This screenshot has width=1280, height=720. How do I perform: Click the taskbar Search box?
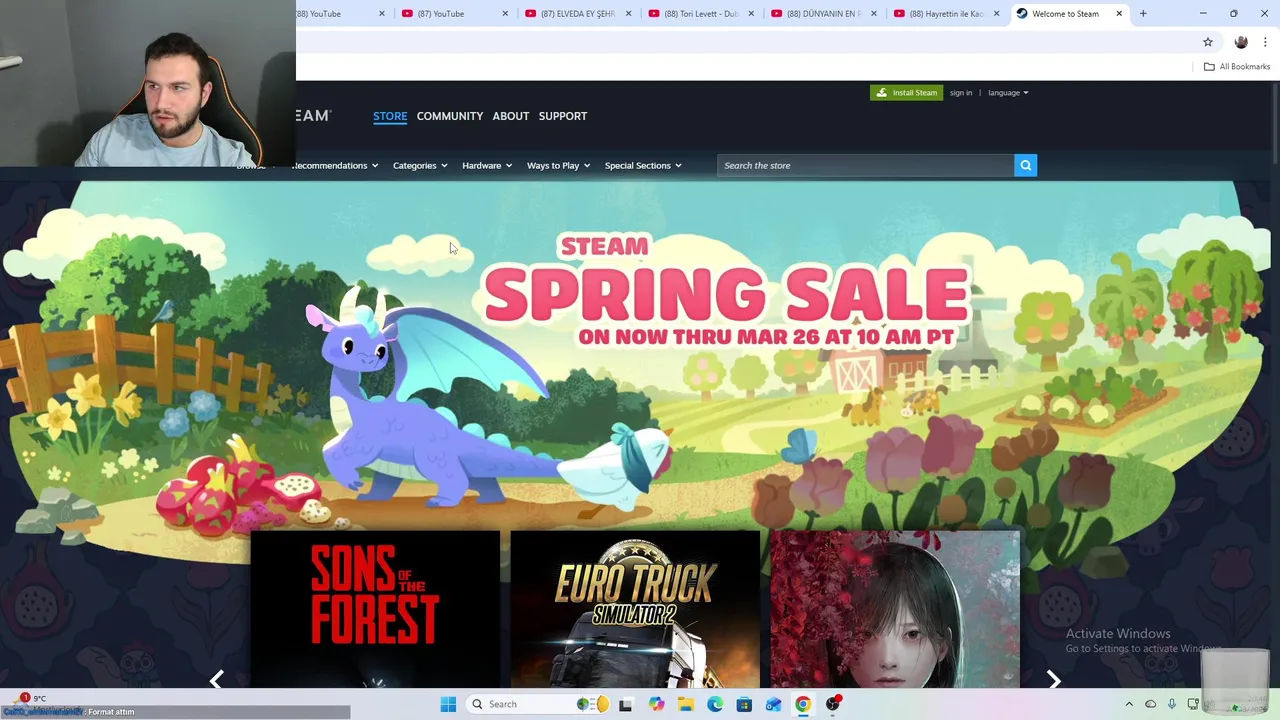tap(538, 704)
